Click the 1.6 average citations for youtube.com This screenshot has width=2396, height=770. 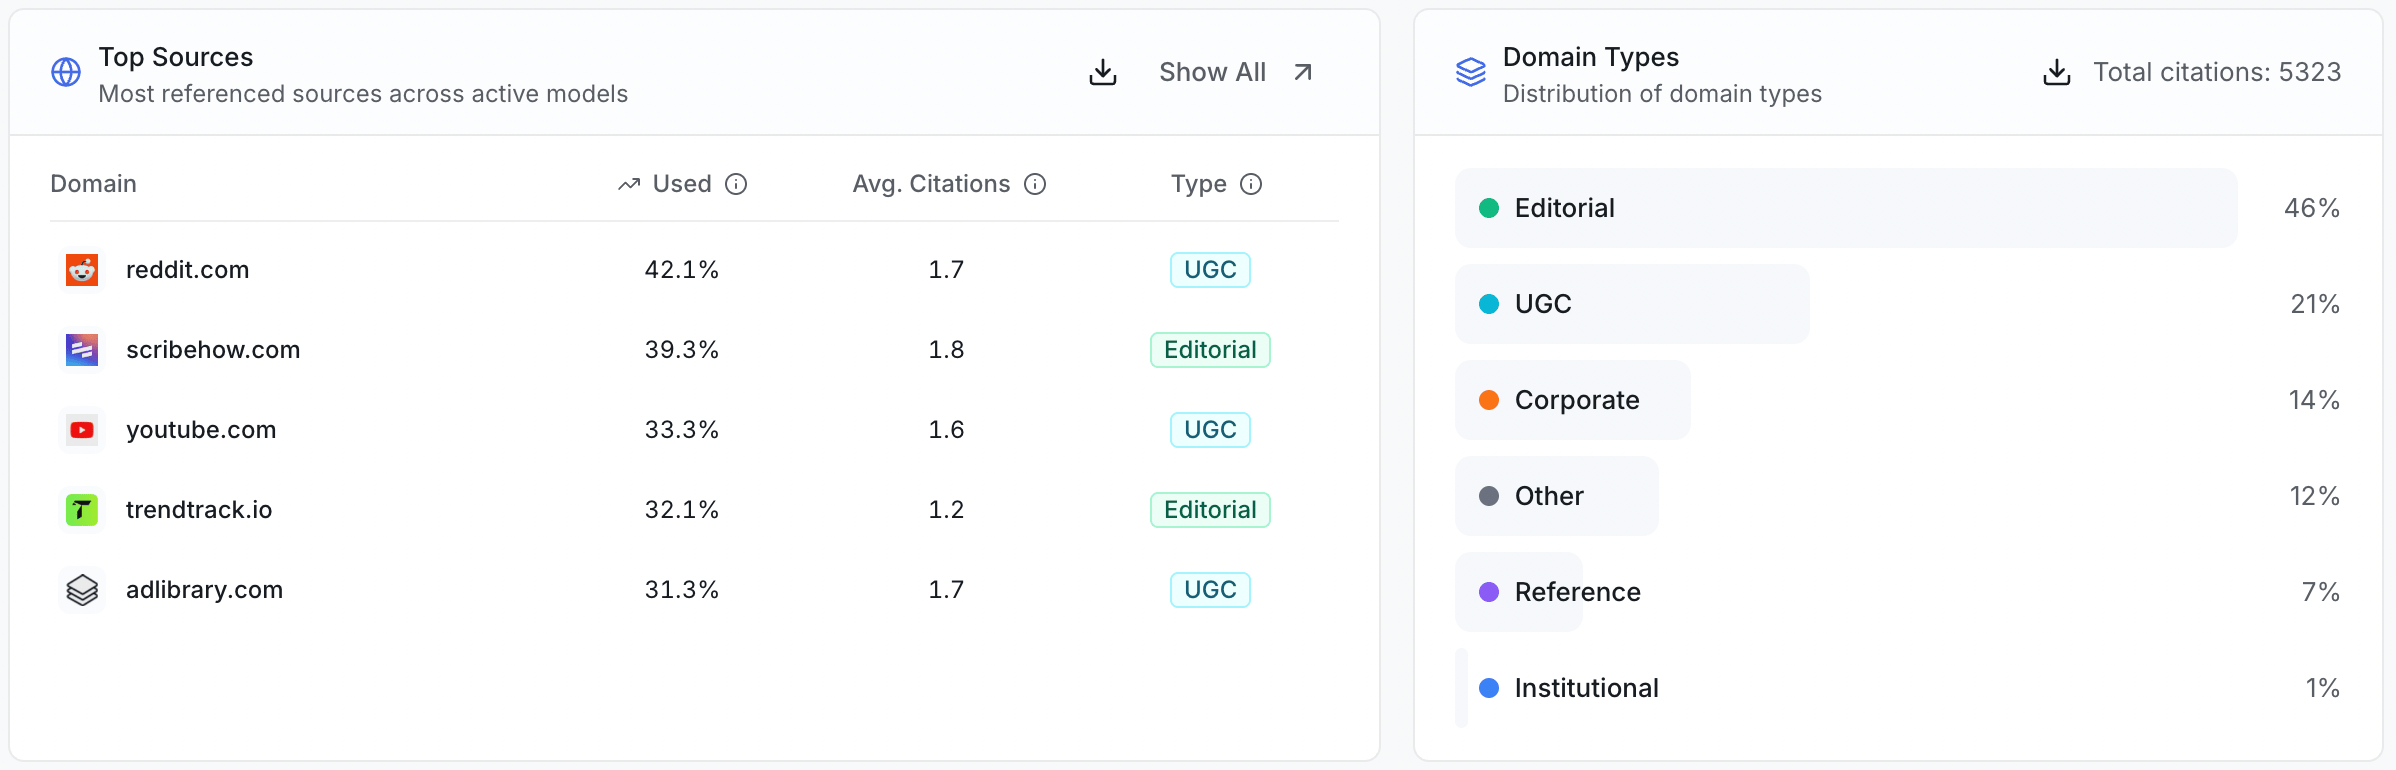(x=946, y=430)
